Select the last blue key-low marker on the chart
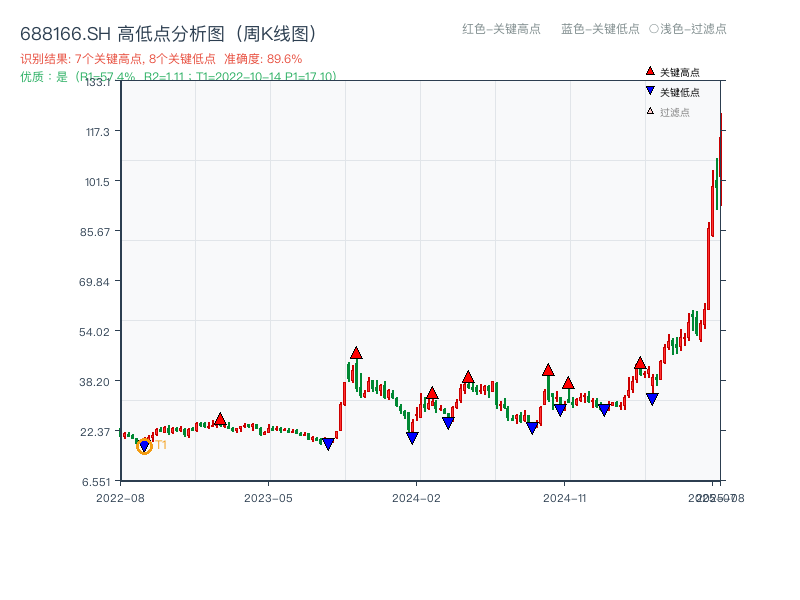The width and height of the screenshot is (800, 600). pos(652,399)
